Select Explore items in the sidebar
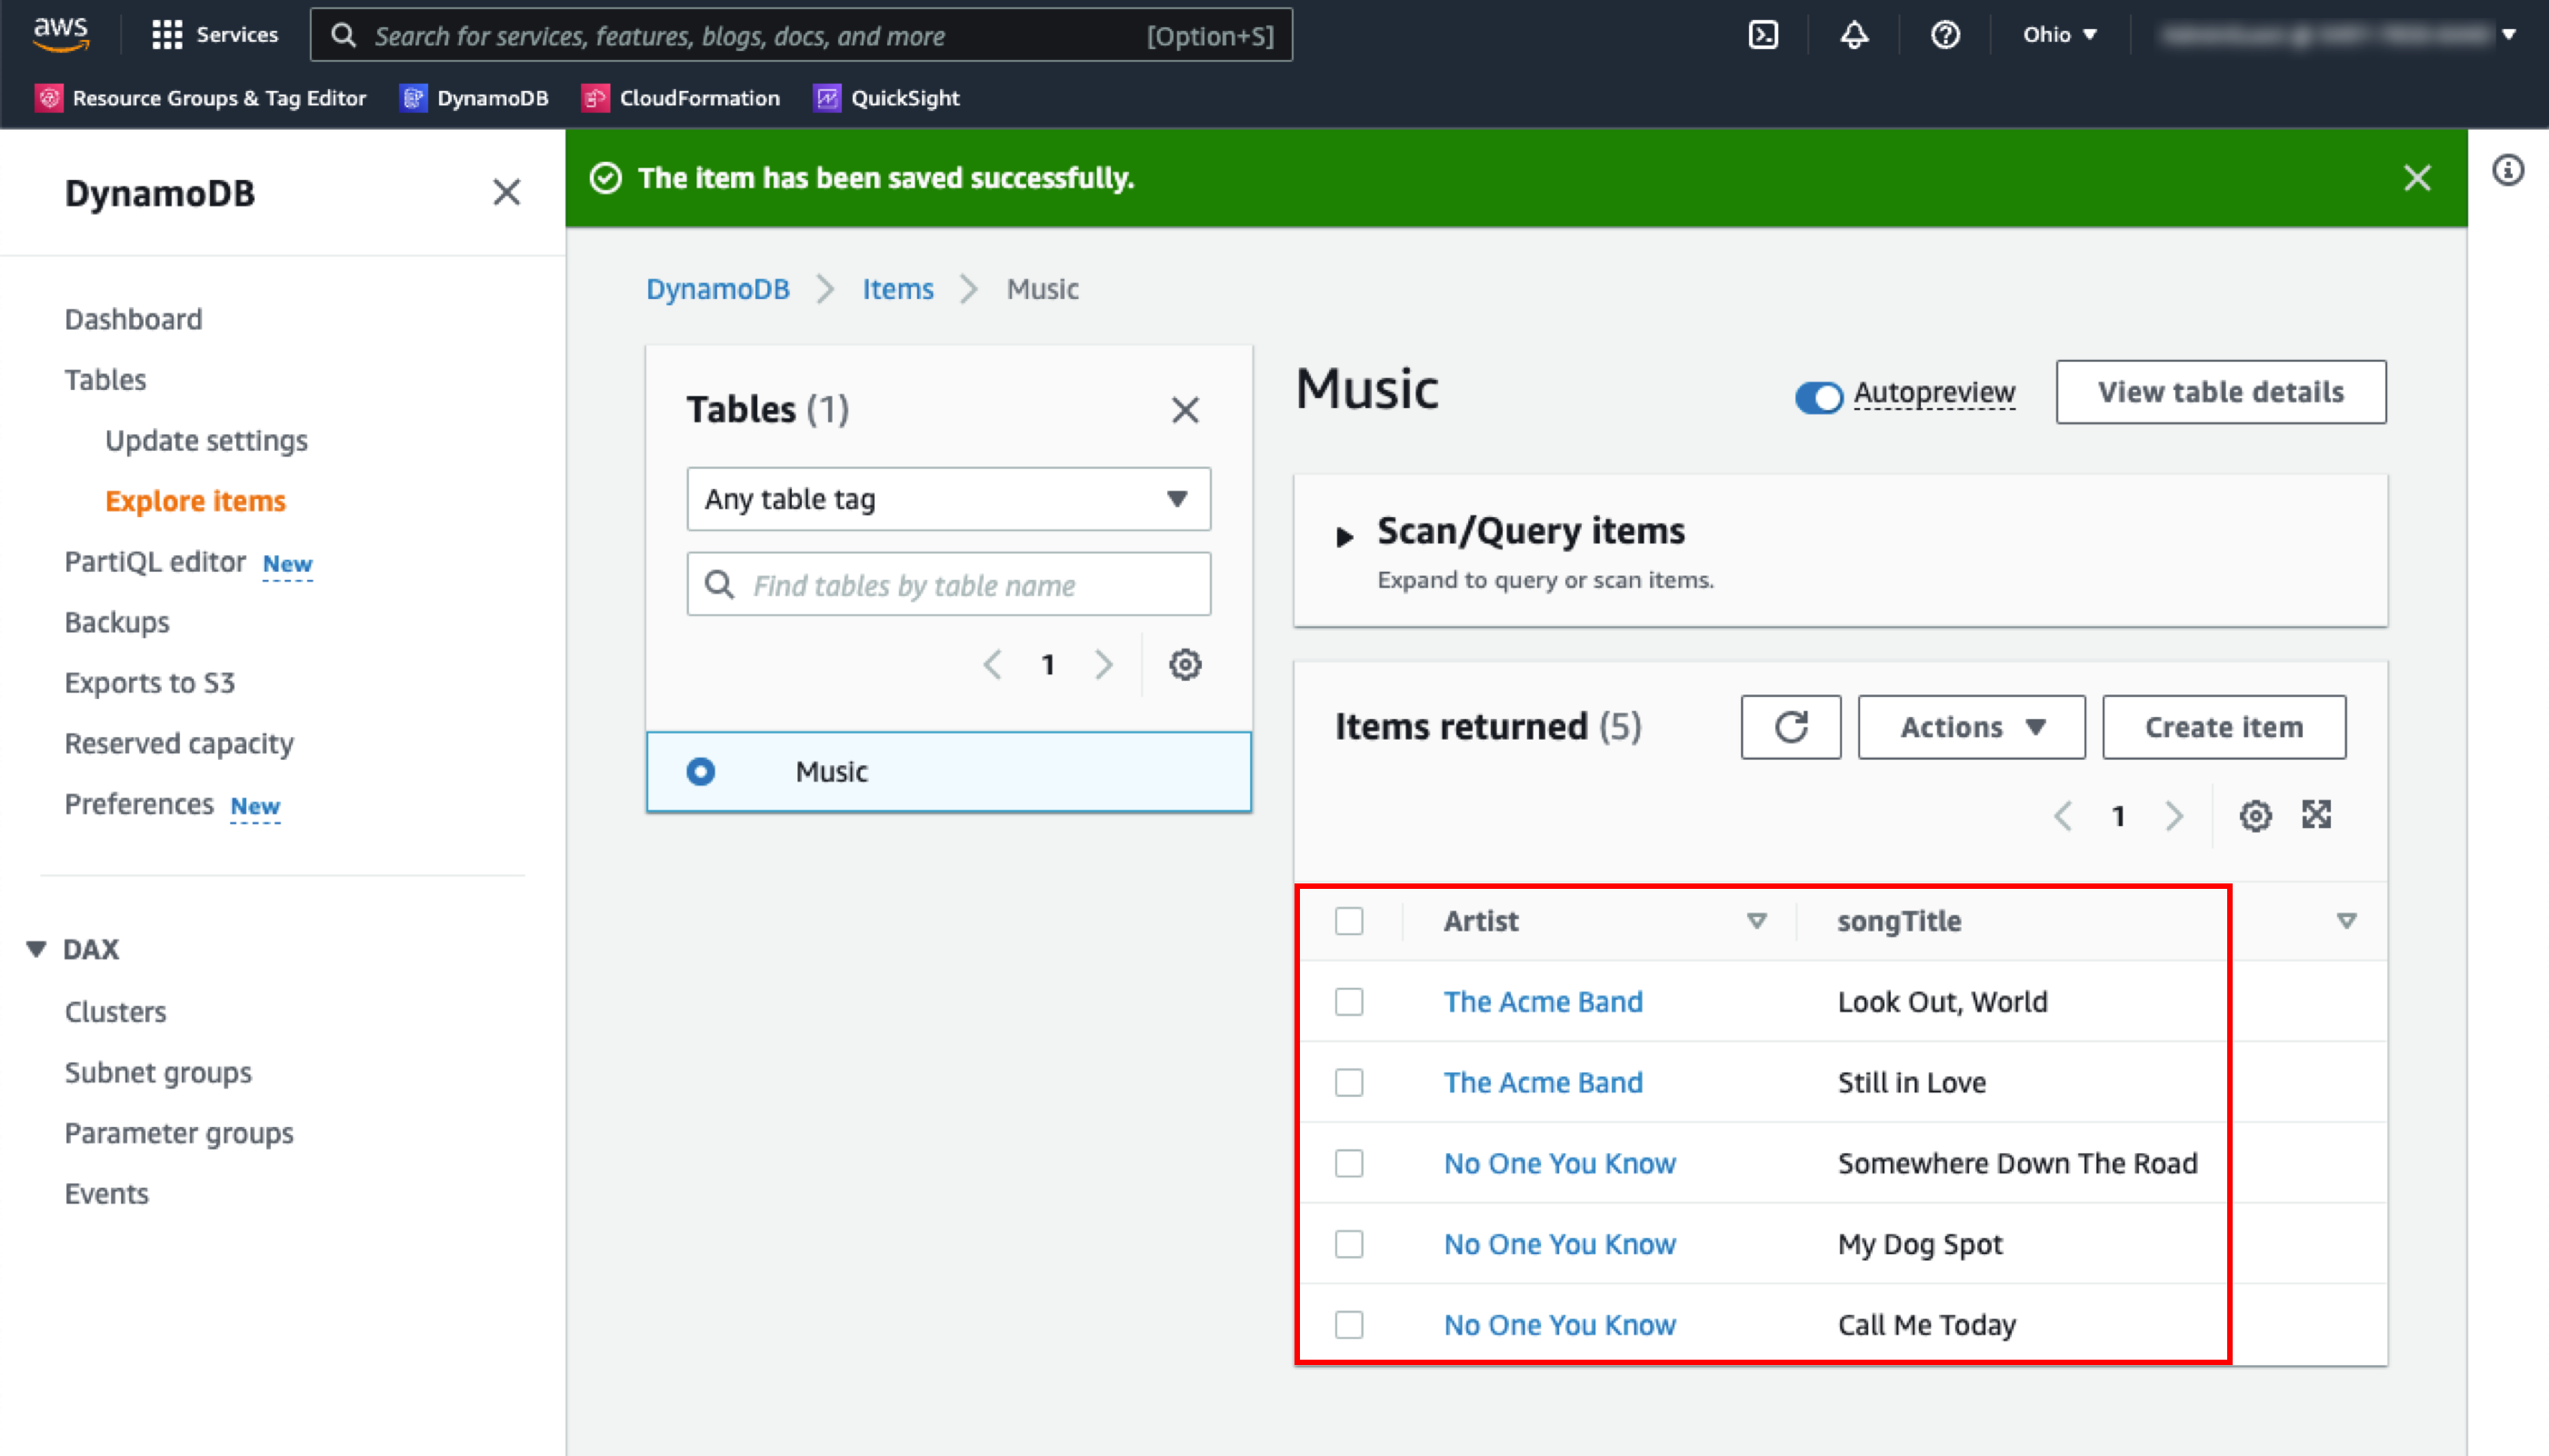The image size is (2549, 1456). [195, 501]
